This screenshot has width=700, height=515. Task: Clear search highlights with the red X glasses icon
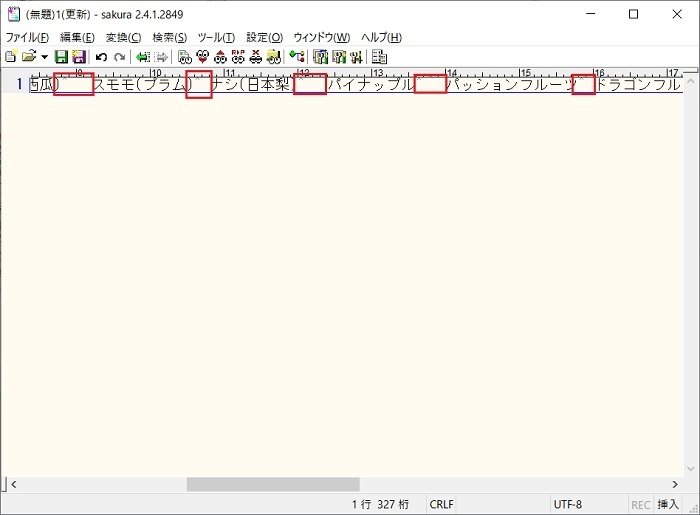[x=255, y=57]
